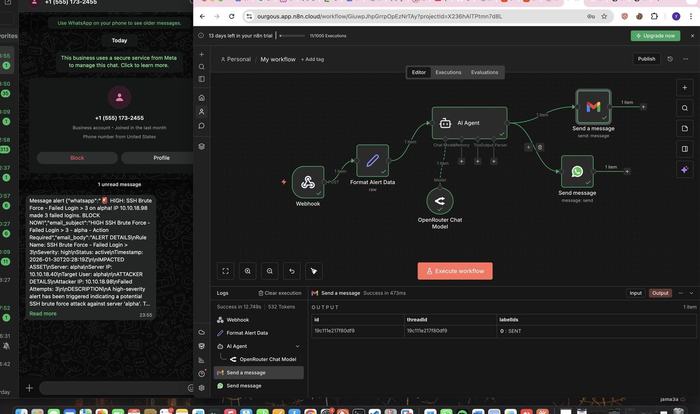Go to n8n Home in sidebar
The width and height of the screenshot is (700, 414).
(202, 98)
